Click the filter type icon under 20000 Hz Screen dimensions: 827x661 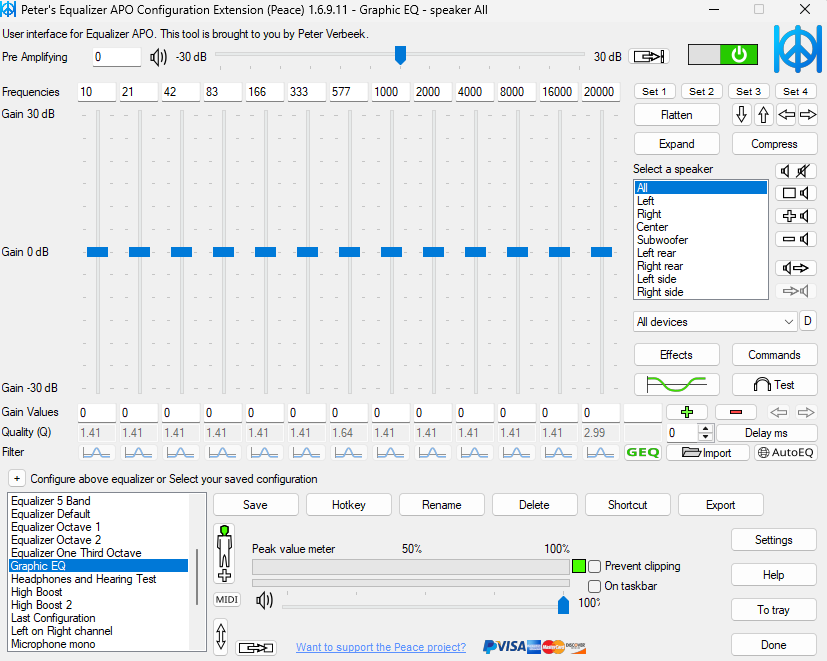click(x=600, y=453)
